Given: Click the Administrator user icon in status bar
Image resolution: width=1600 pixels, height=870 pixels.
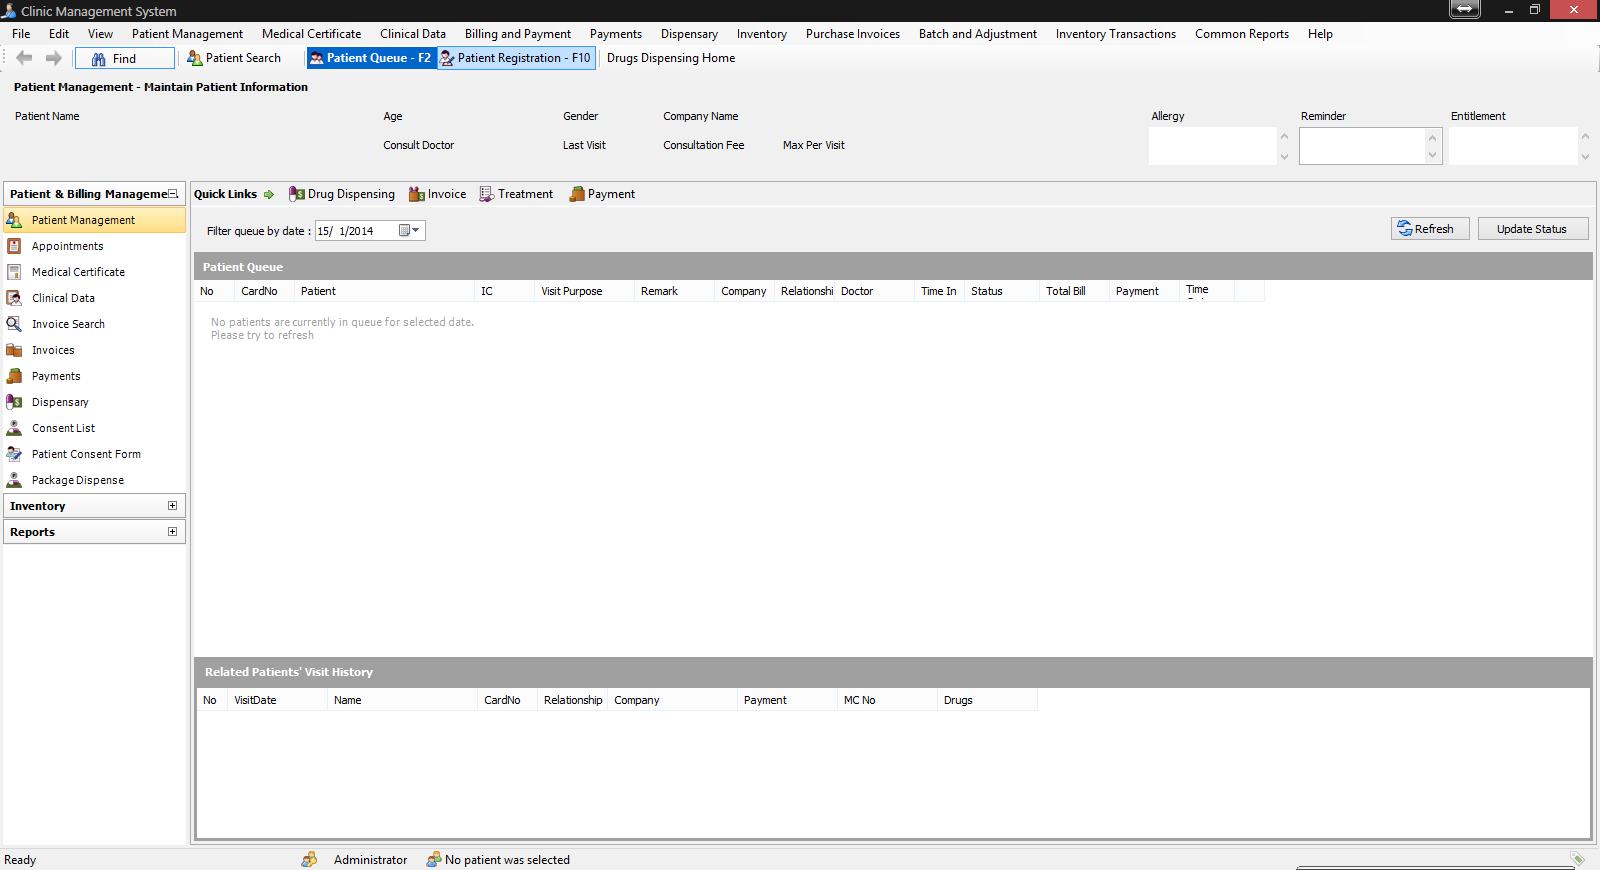Looking at the screenshot, I should (x=309, y=859).
